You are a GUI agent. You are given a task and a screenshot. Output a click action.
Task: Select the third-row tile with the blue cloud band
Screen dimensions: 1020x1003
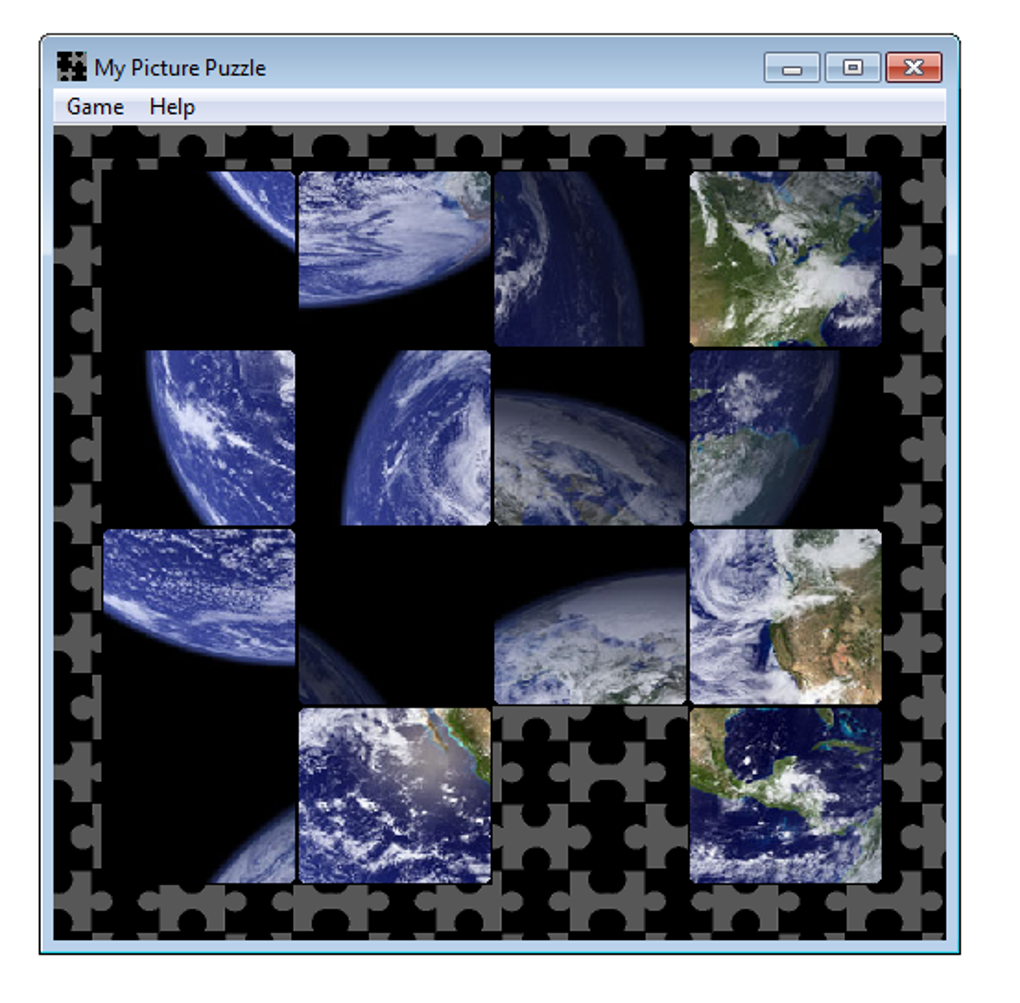pos(199,616)
